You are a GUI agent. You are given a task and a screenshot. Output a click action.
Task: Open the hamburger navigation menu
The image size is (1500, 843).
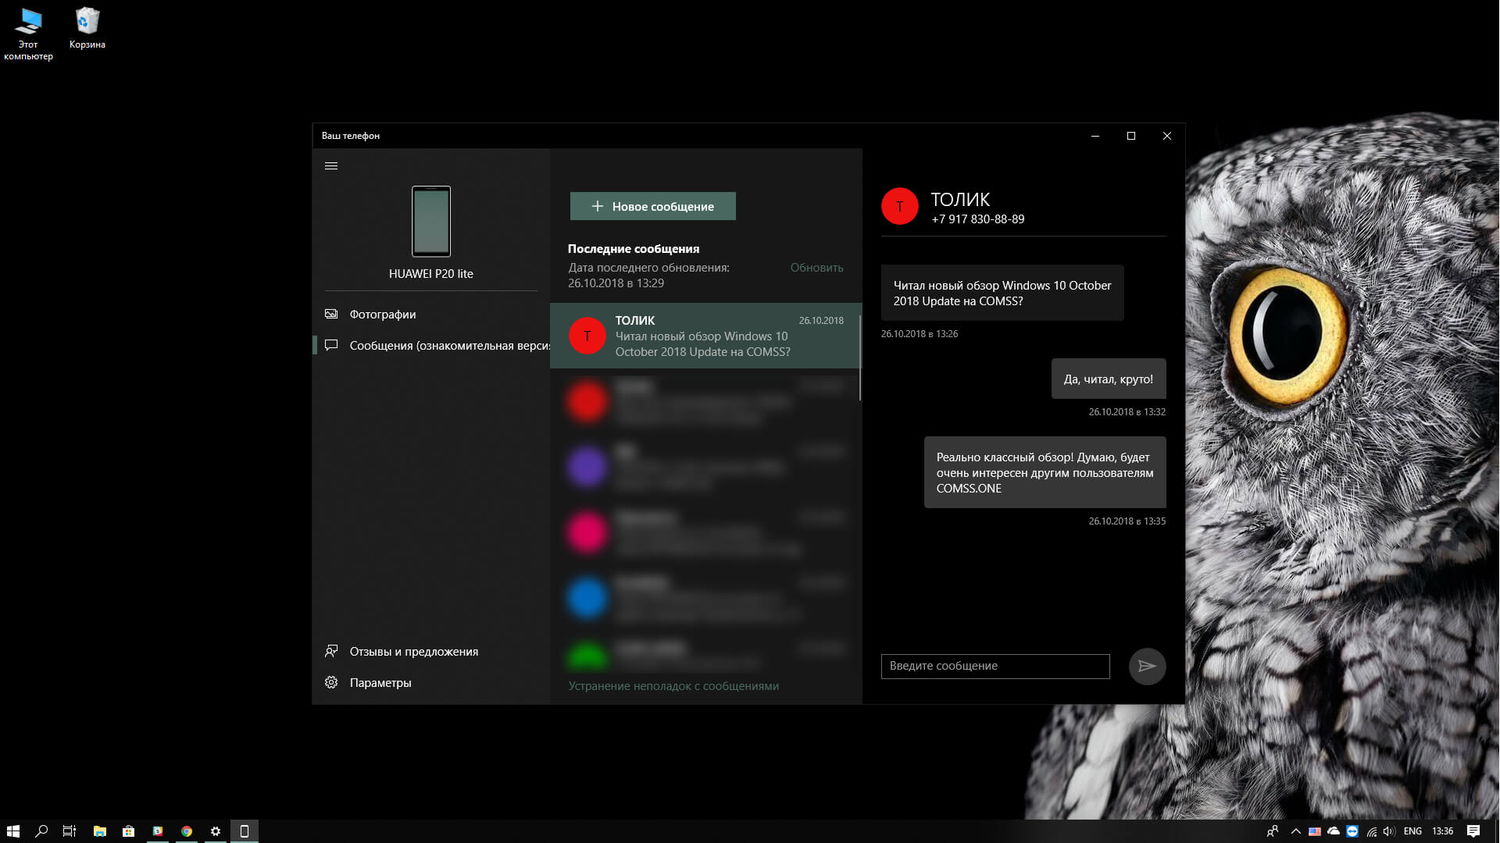[x=331, y=165]
